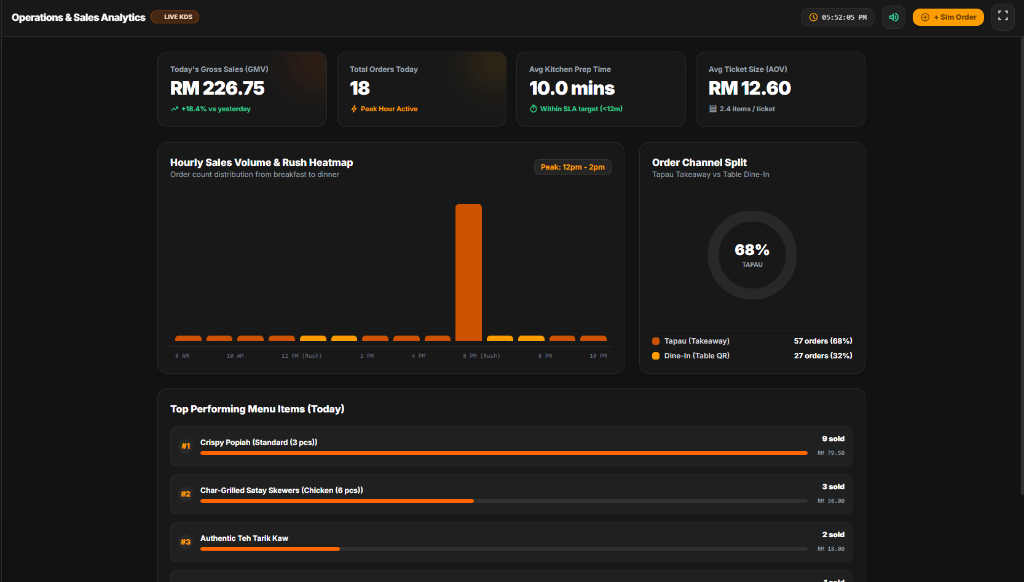Viewport: 1024px width, 582px height.
Task: Click the Within SLA target (<12m) text
Action: tap(581, 109)
